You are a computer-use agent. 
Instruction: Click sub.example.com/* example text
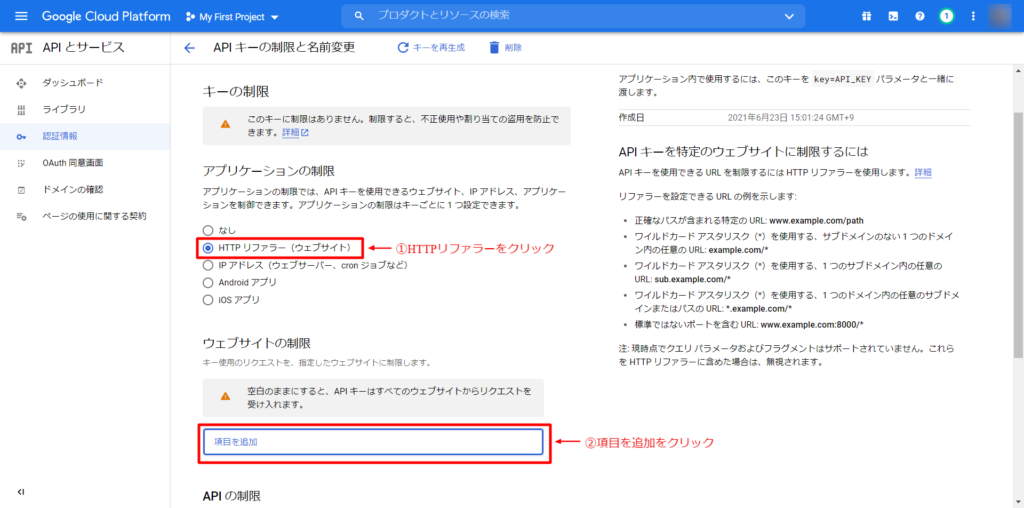[693, 278]
